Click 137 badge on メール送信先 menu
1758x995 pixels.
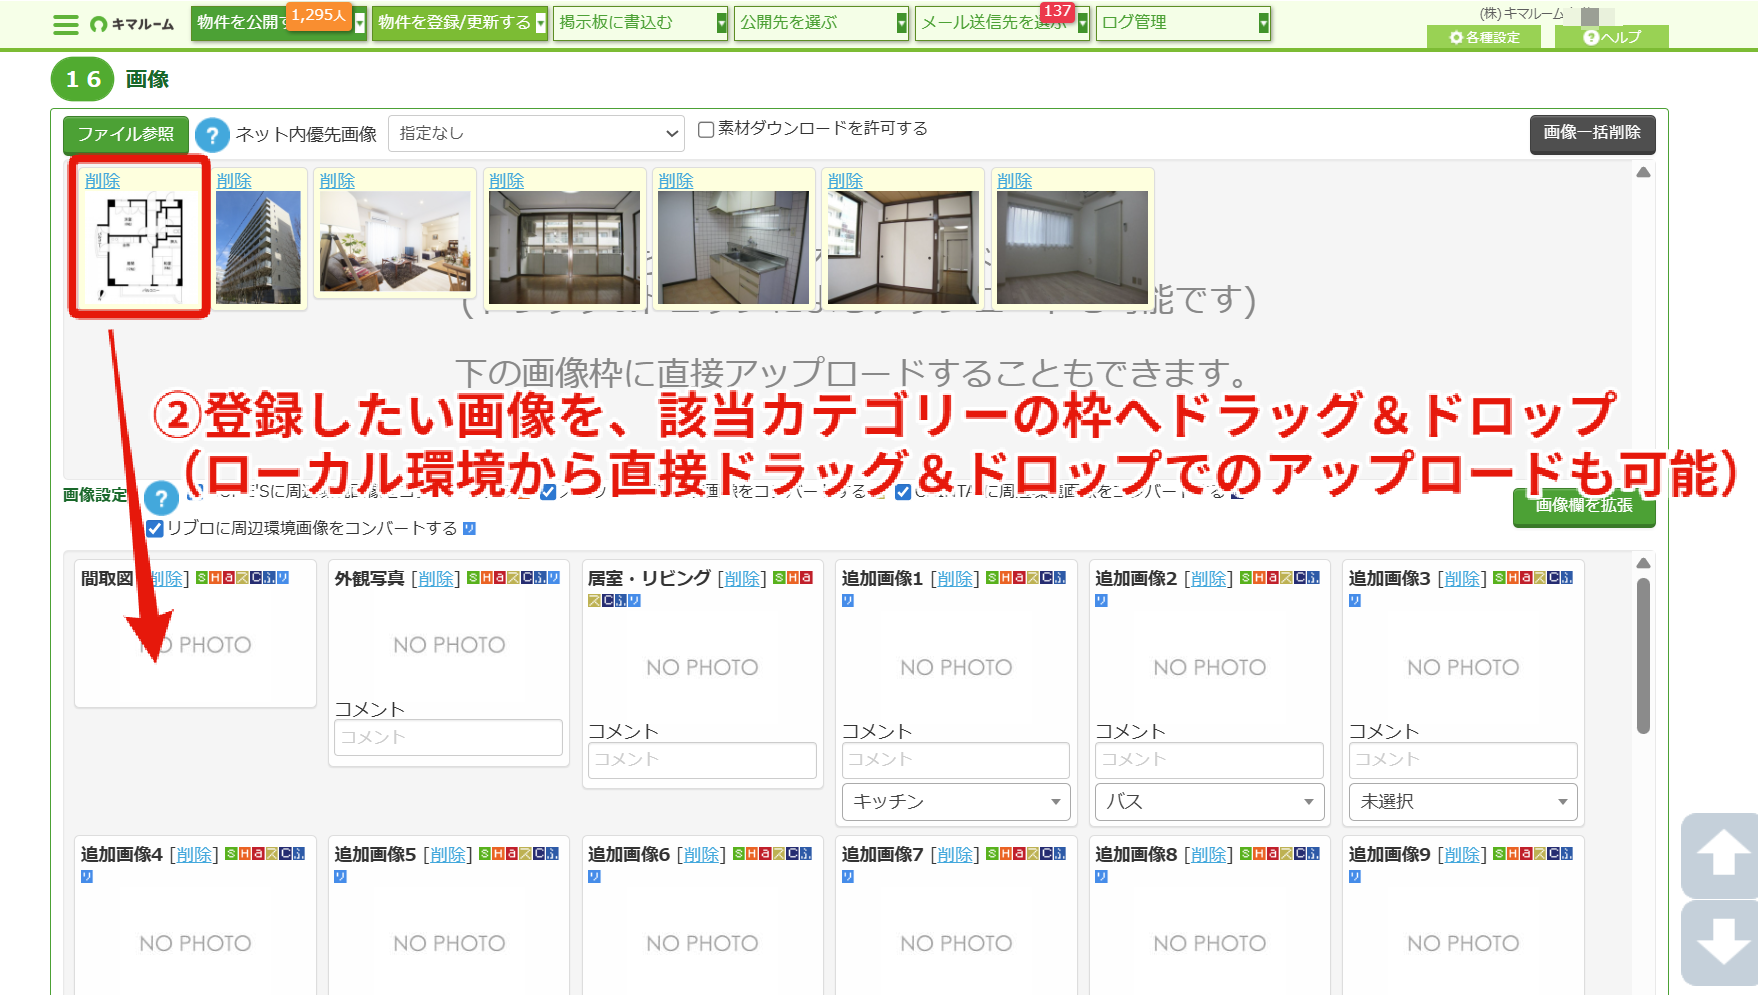(1057, 11)
